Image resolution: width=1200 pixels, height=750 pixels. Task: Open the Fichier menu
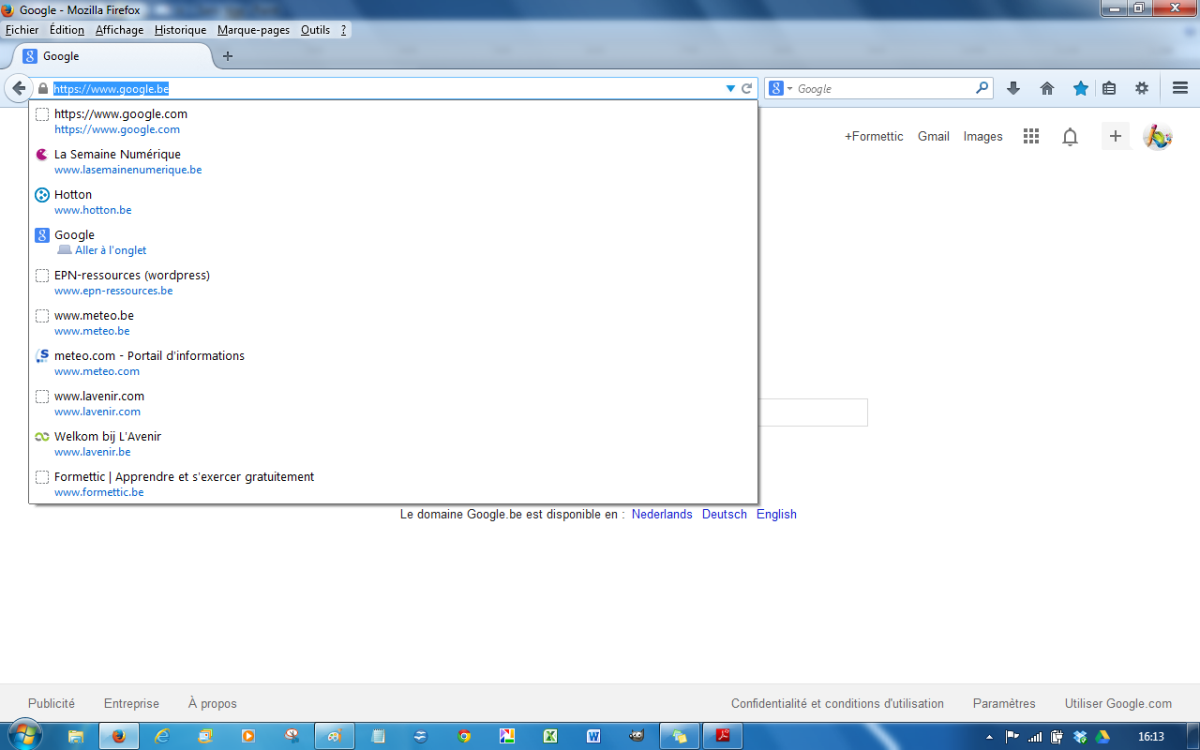click(x=22, y=30)
